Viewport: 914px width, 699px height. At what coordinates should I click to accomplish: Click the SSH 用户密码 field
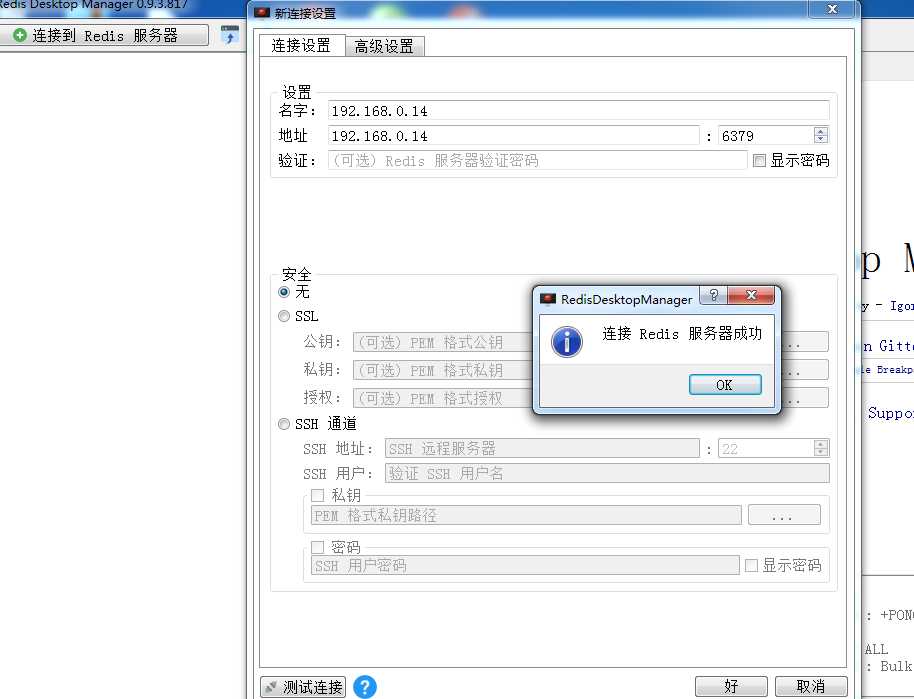525,565
